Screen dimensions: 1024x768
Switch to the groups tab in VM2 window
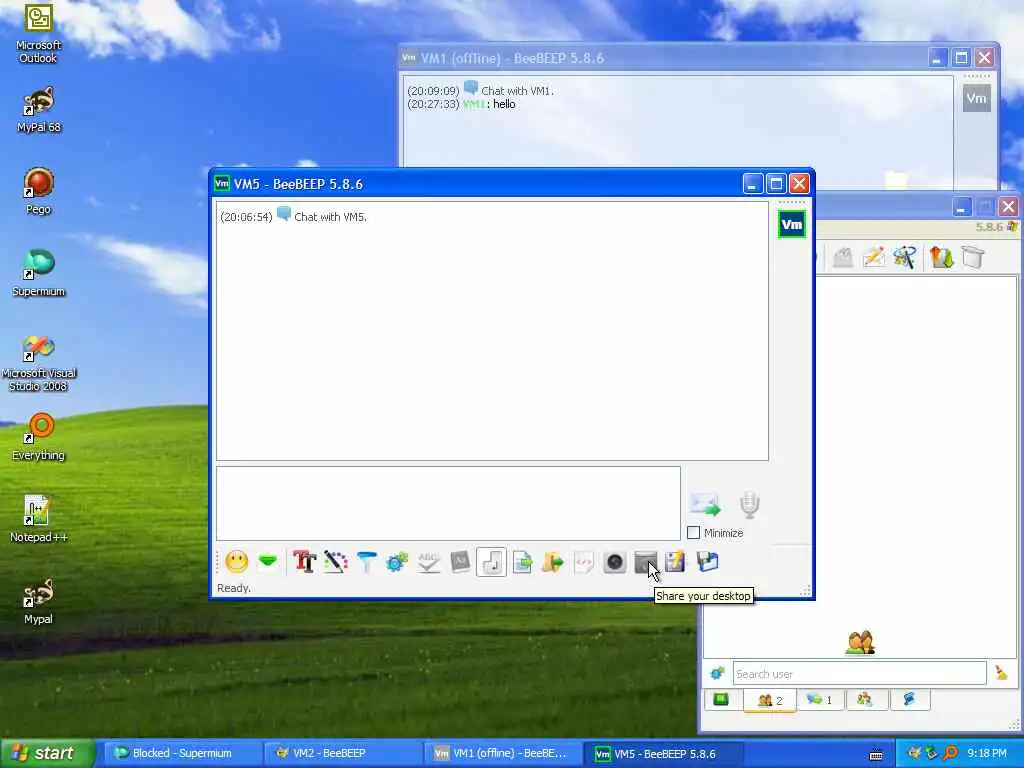(x=866, y=700)
